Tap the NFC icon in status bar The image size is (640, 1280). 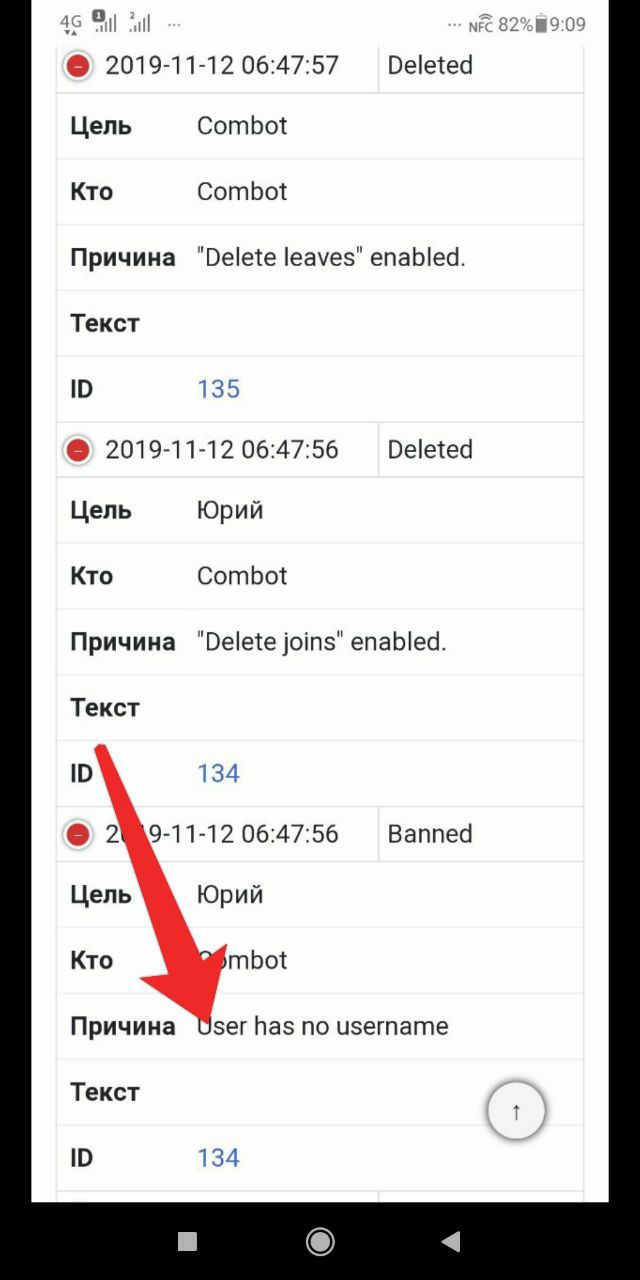[481, 24]
